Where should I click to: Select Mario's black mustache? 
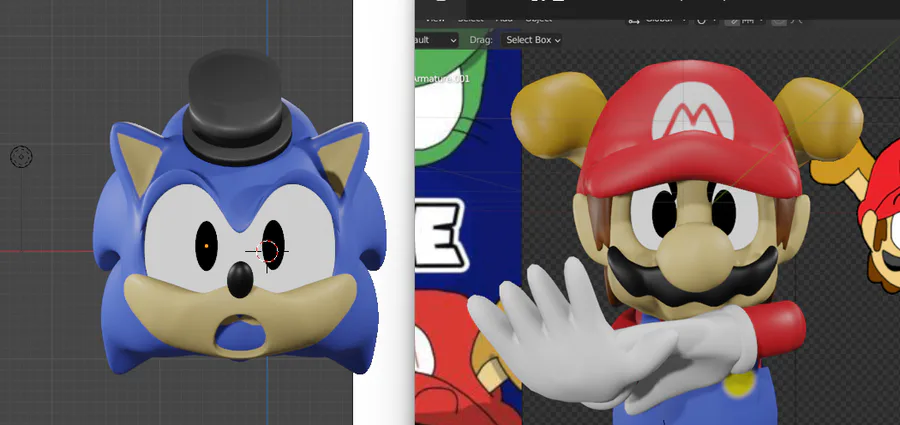pos(692,283)
